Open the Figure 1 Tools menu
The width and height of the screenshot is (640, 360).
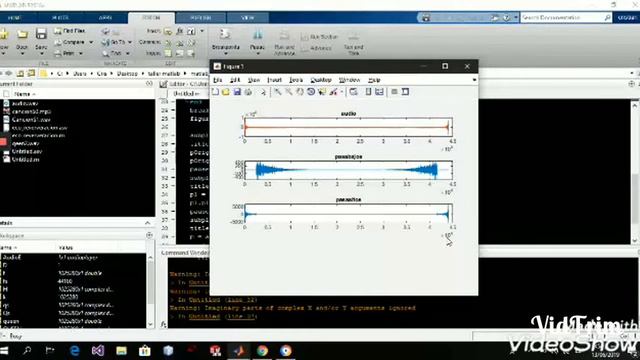[296, 80]
